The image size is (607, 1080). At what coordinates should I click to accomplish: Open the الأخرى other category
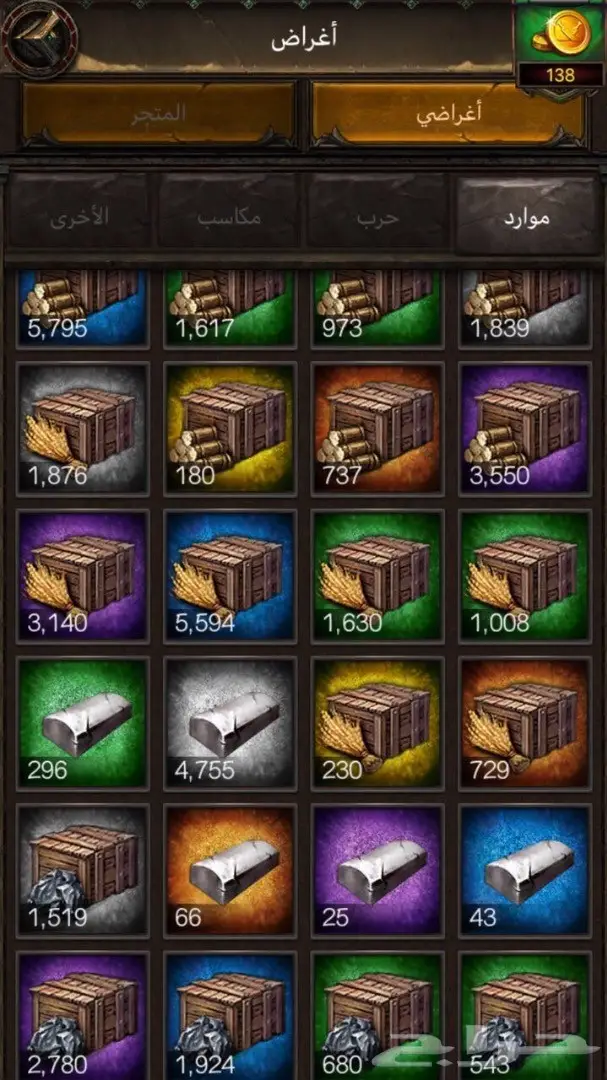pyautogui.click(x=80, y=217)
